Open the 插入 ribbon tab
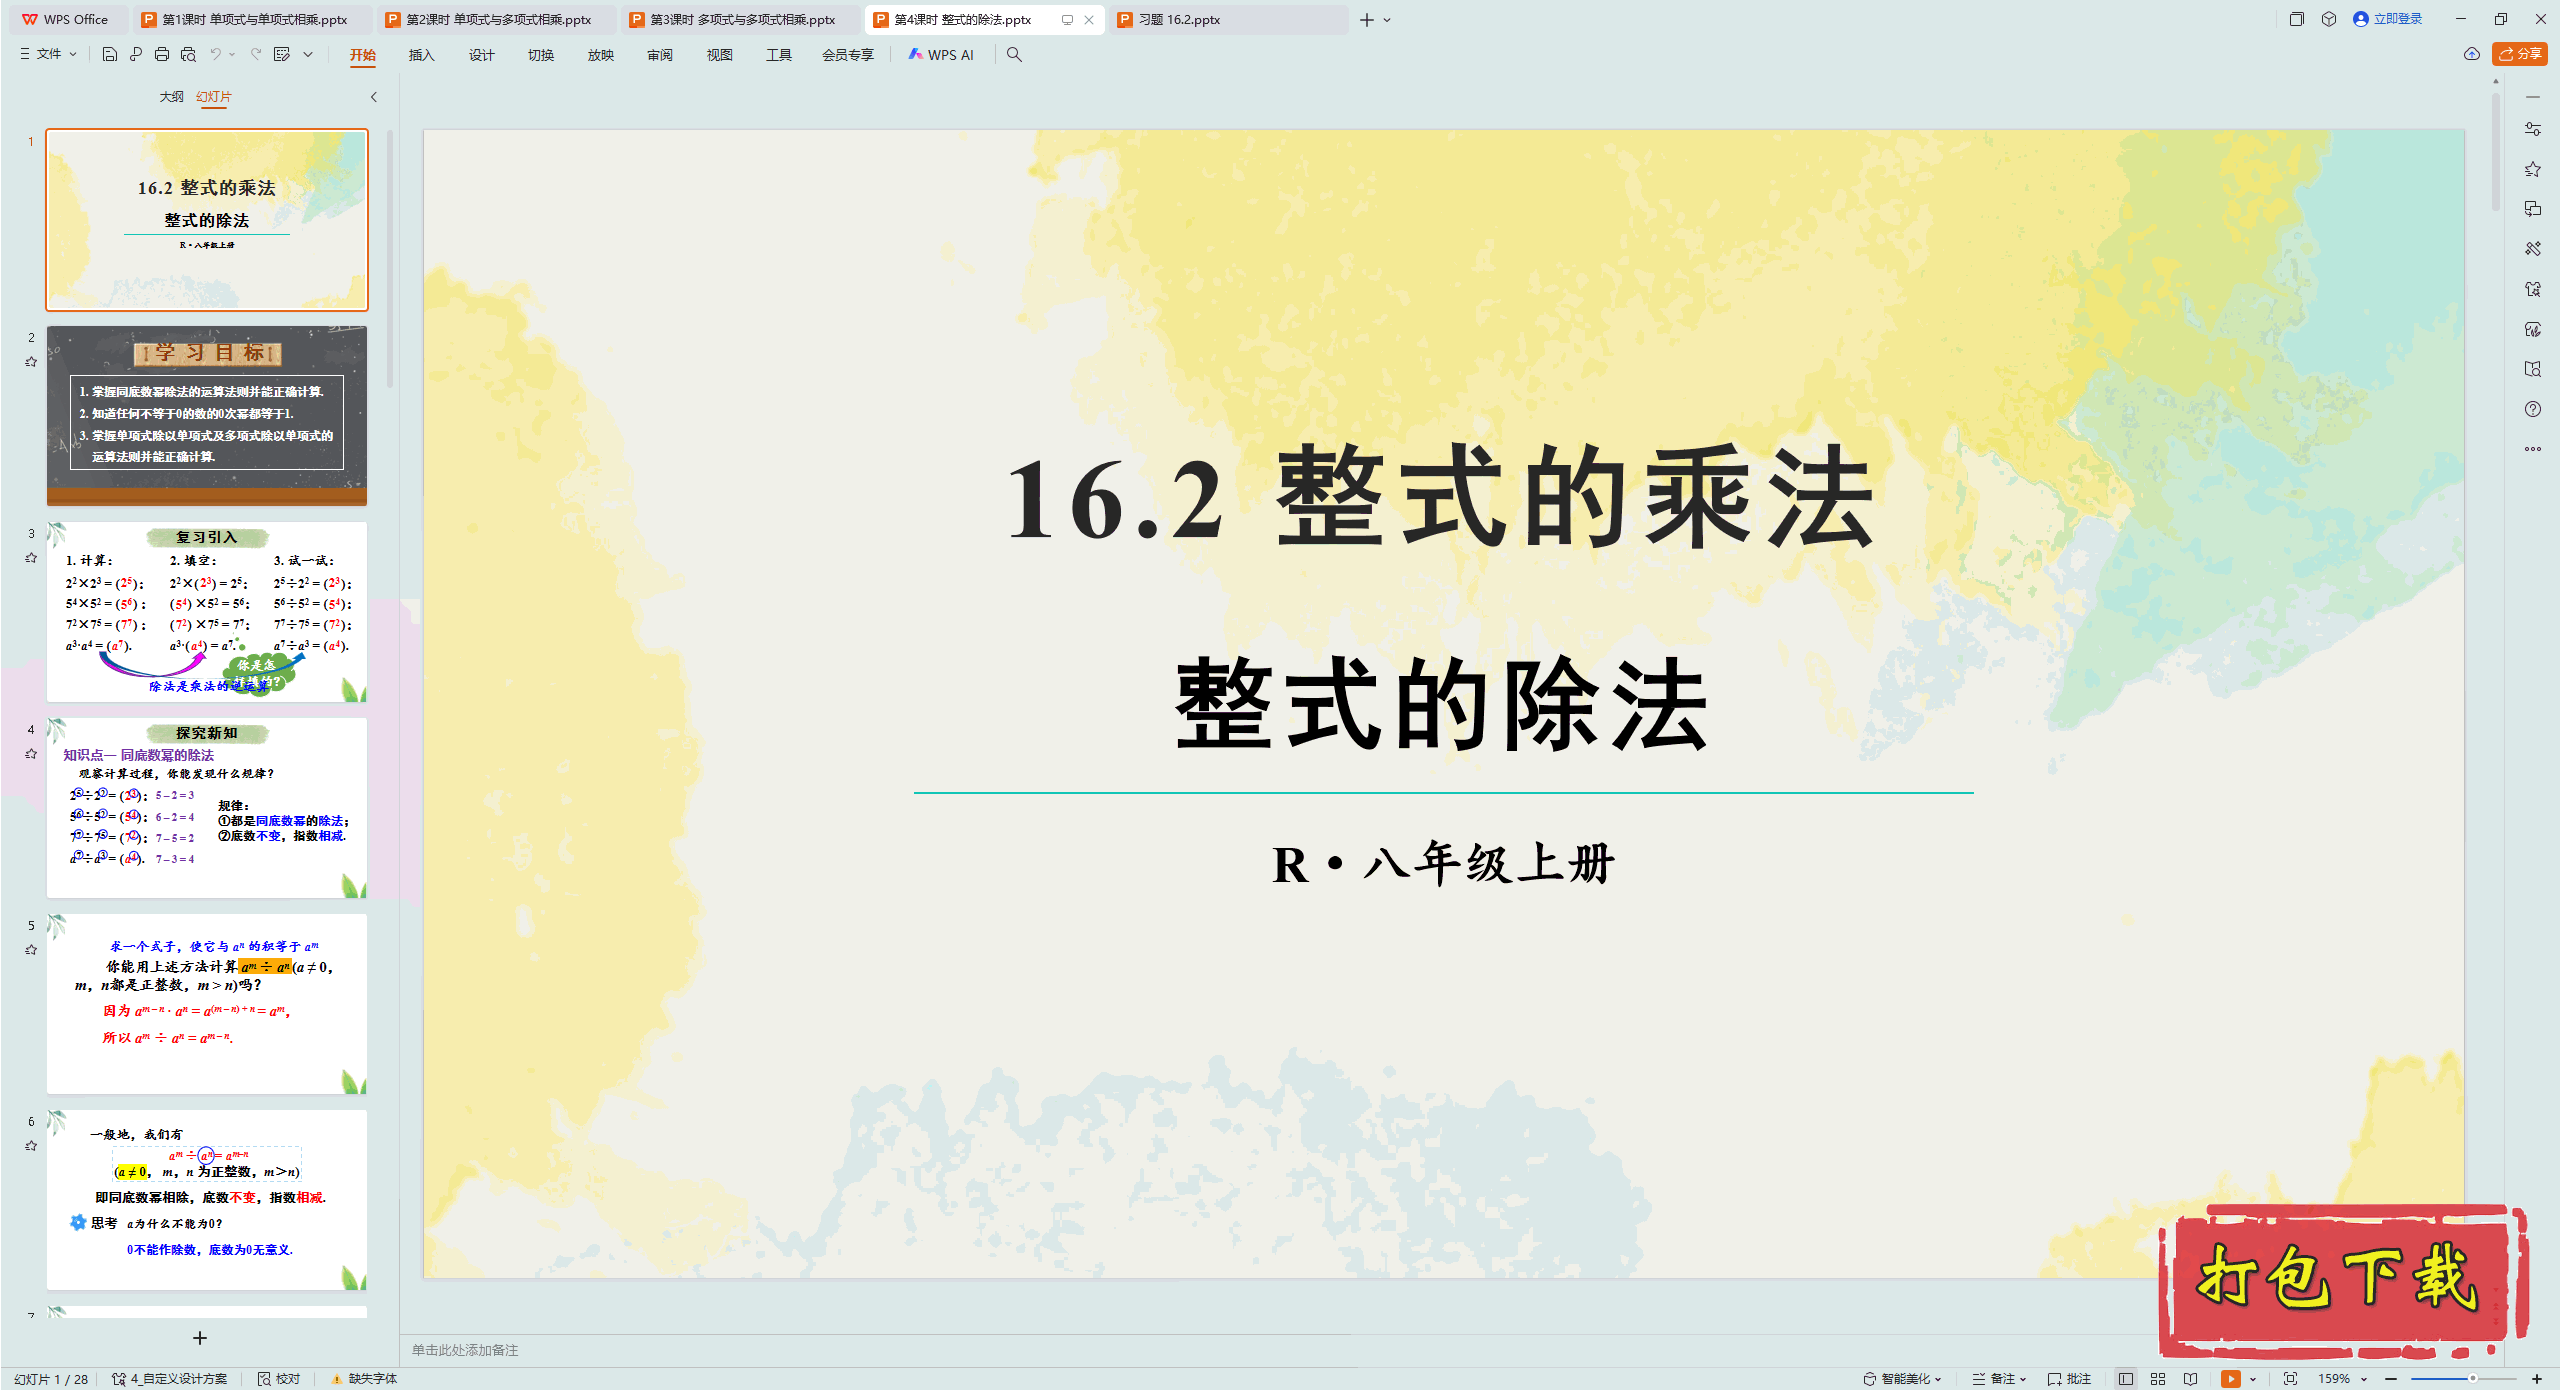The height and width of the screenshot is (1390, 2560). (x=421, y=55)
